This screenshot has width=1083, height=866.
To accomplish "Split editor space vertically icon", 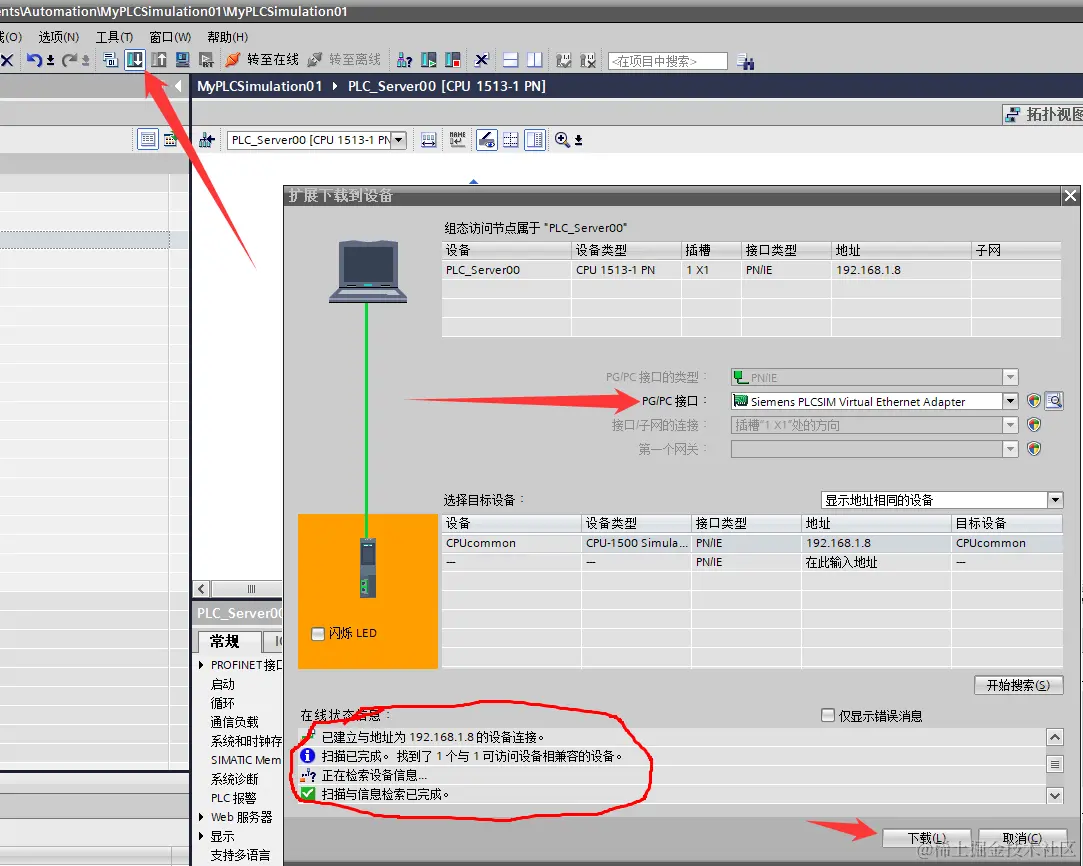I will (x=535, y=60).
